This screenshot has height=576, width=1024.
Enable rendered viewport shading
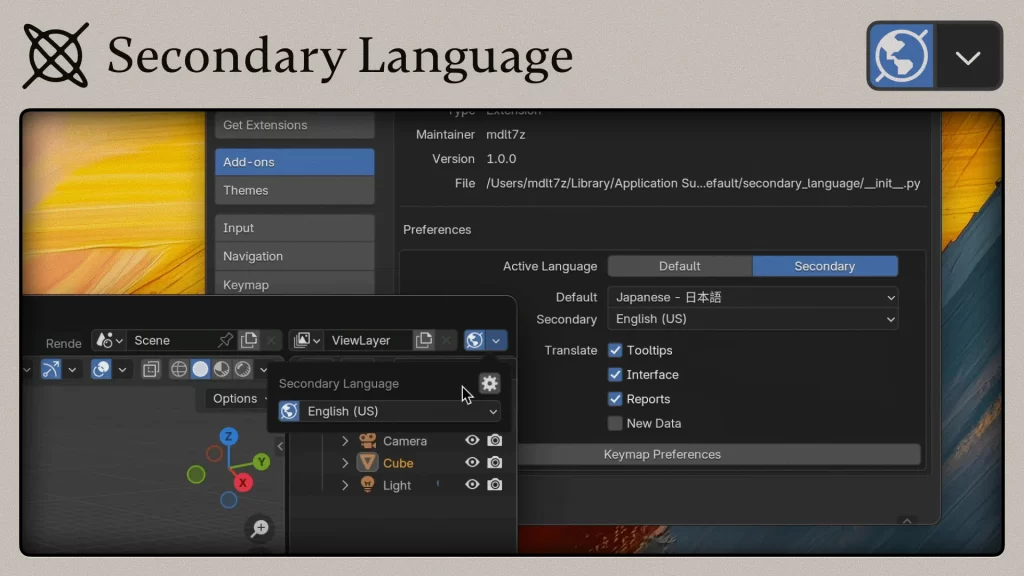tap(243, 369)
